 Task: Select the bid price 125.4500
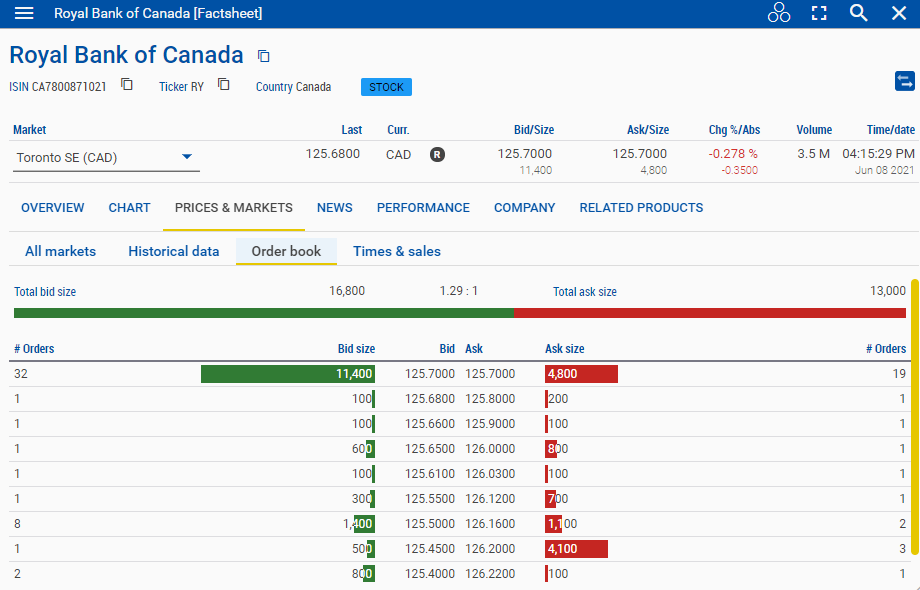pos(429,549)
